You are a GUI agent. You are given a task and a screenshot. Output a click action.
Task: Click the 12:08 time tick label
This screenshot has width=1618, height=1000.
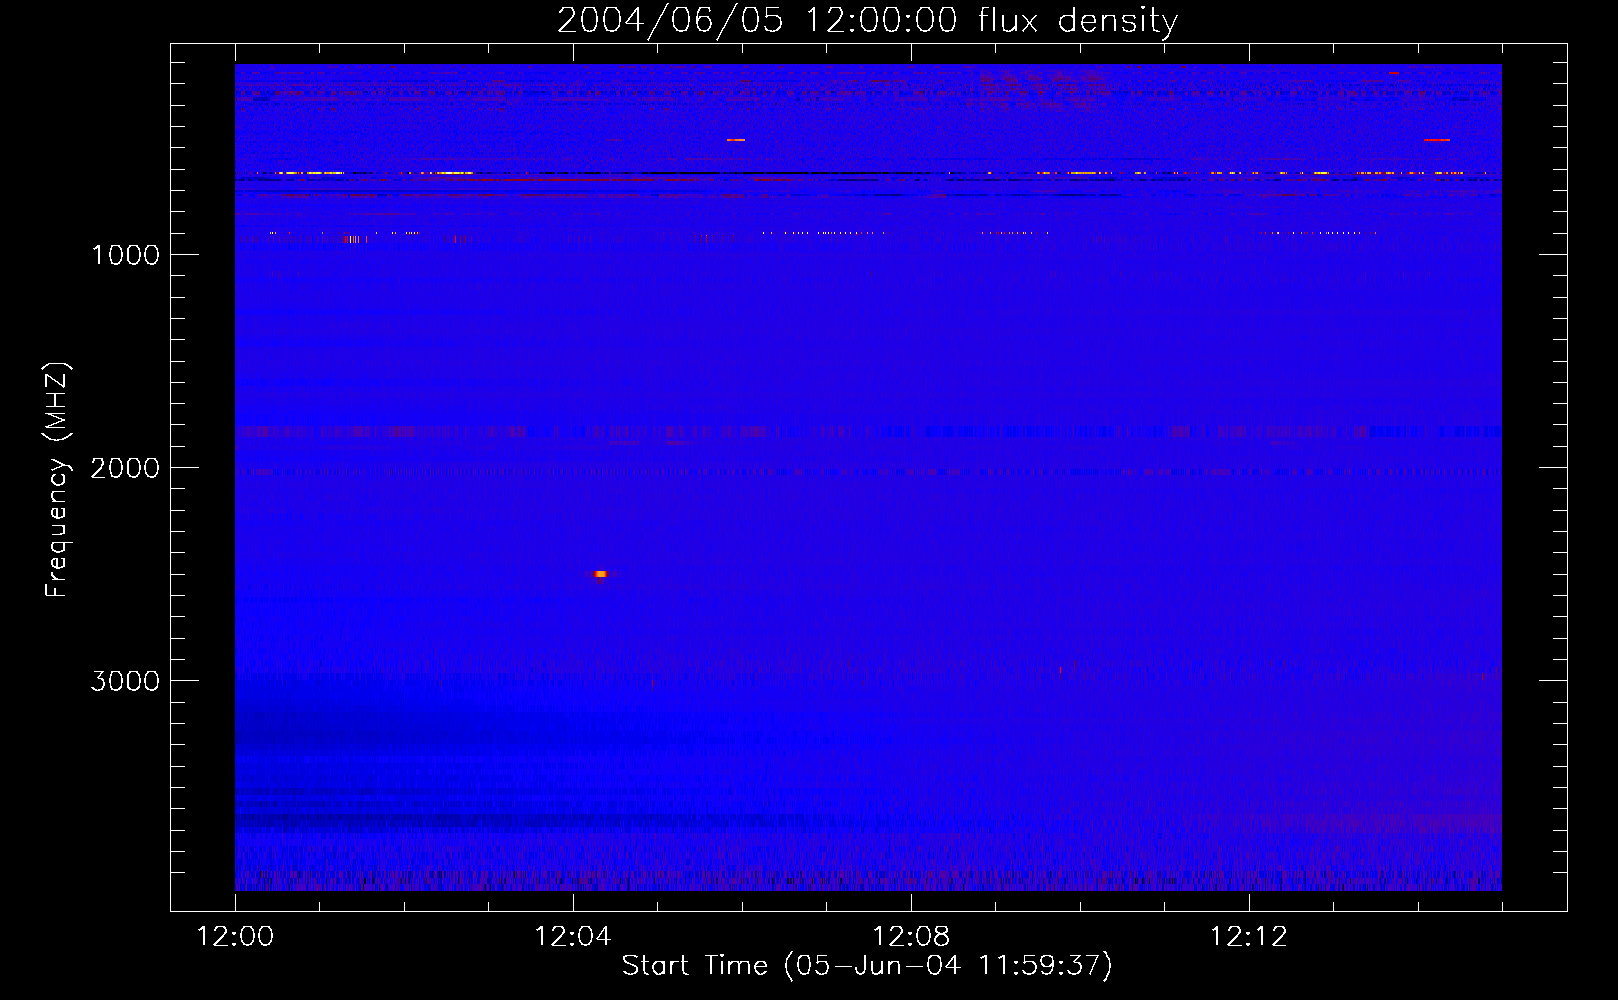point(911,937)
